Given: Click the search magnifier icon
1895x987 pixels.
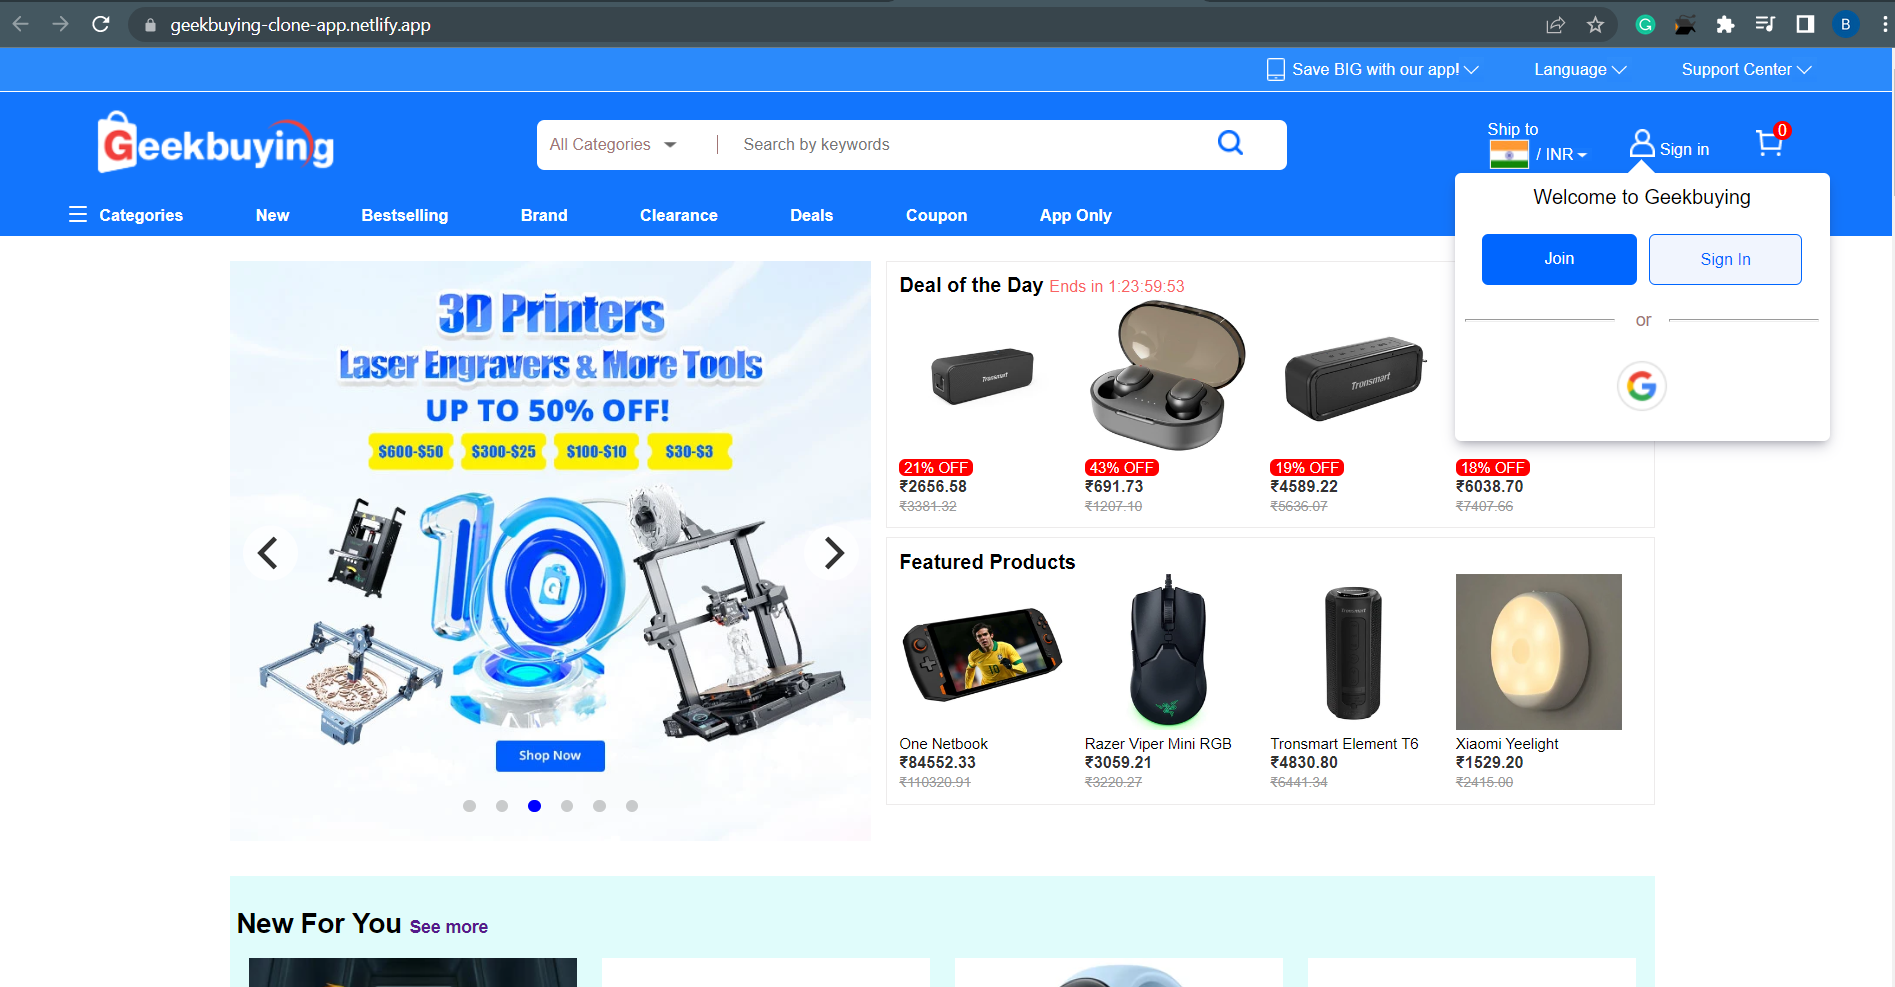Looking at the screenshot, I should [x=1230, y=143].
